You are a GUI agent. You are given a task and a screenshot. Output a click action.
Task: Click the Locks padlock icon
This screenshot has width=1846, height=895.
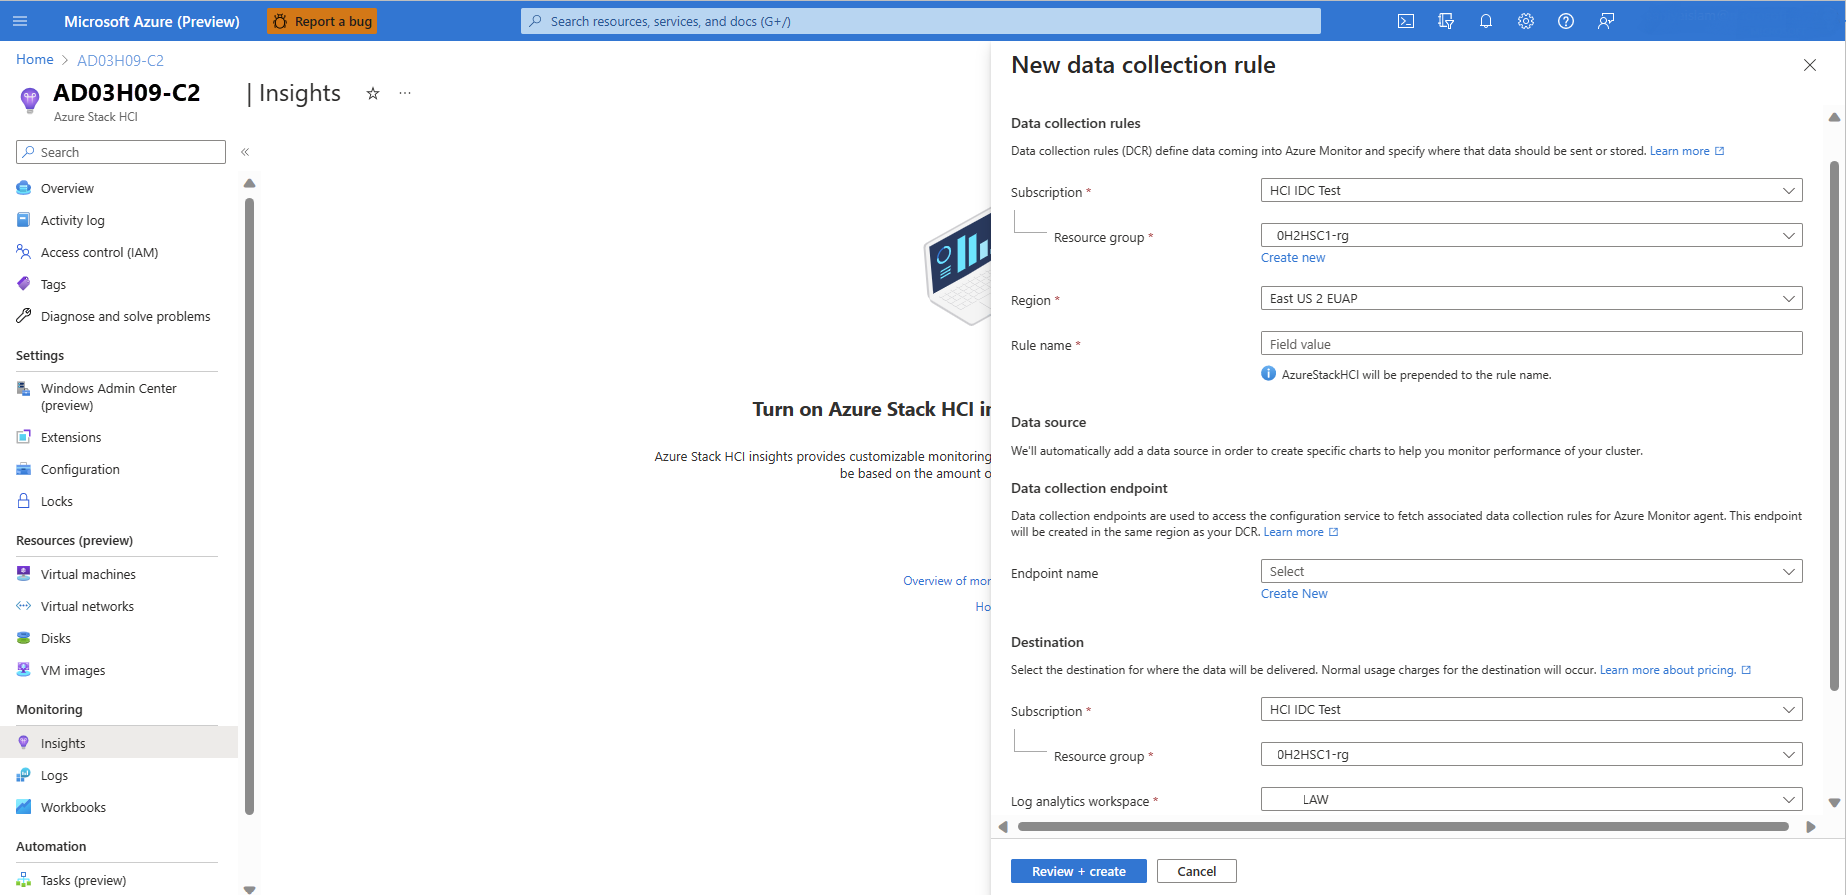(x=24, y=501)
